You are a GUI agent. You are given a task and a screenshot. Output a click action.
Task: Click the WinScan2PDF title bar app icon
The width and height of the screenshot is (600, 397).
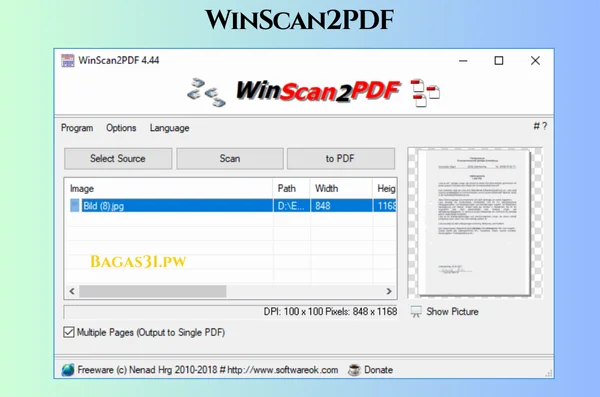click(x=68, y=60)
